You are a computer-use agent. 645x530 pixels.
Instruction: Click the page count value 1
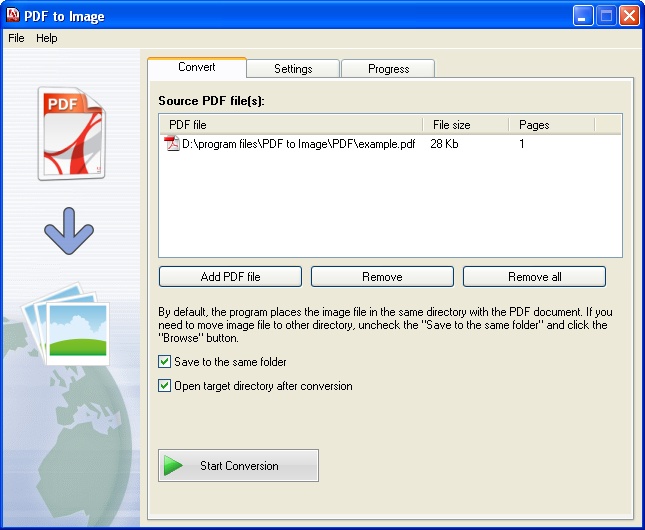coord(522,144)
